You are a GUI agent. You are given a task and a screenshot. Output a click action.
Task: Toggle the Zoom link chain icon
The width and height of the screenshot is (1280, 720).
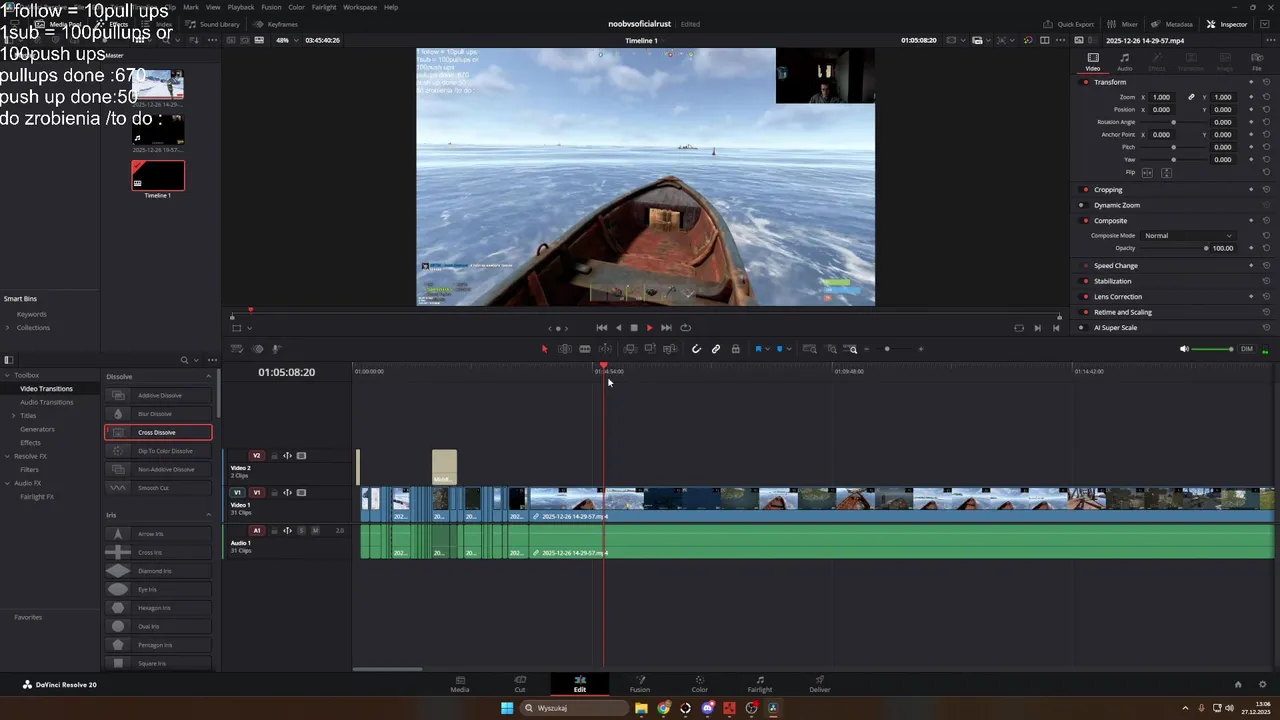pyautogui.click(x=1191, y=97)
